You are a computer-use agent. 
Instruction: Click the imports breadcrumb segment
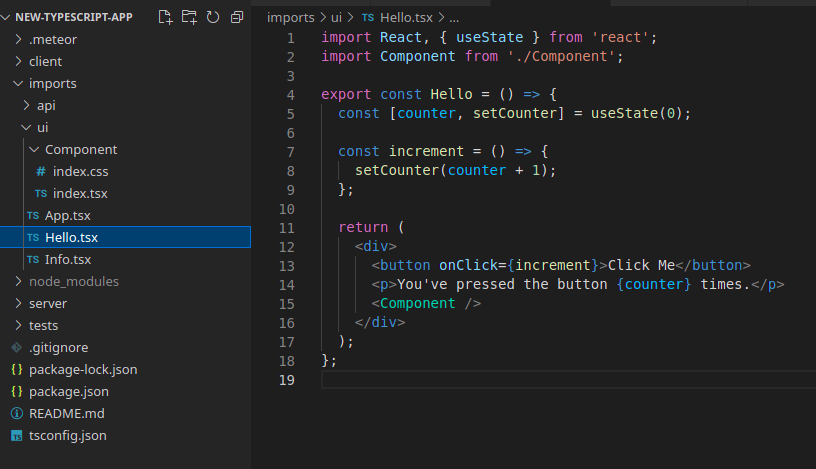290,18
